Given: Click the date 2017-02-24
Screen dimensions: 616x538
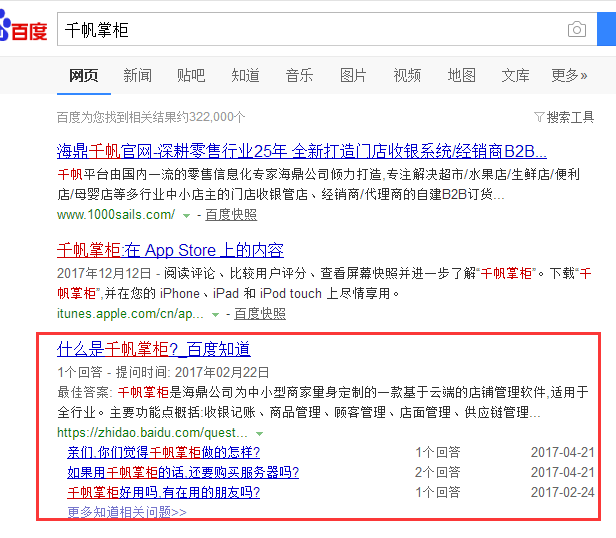Looking at the screenshot, I should [563, 492].
